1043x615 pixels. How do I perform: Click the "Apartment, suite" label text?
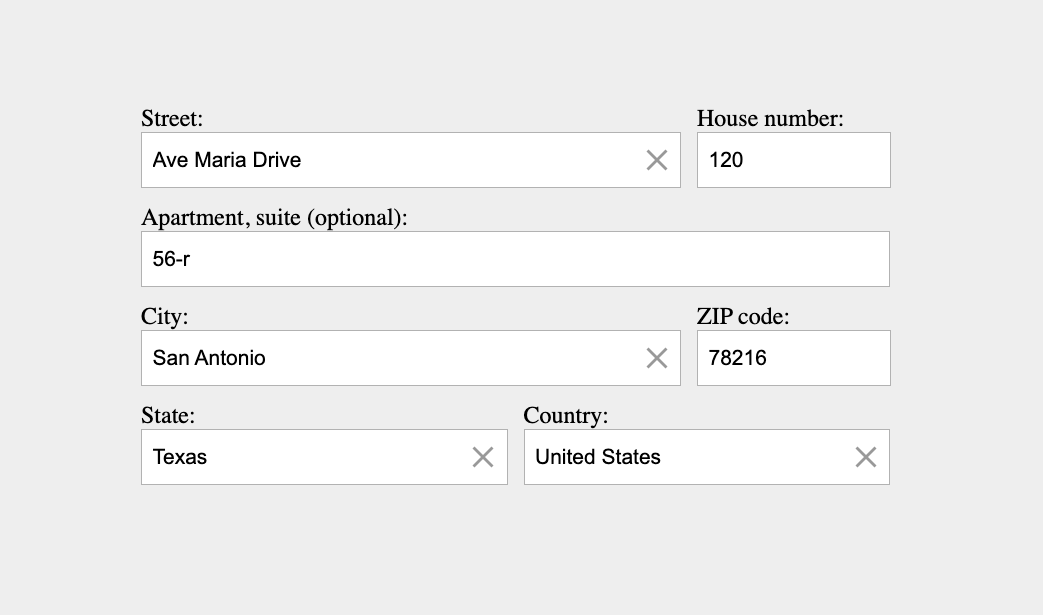pos(221,218)
